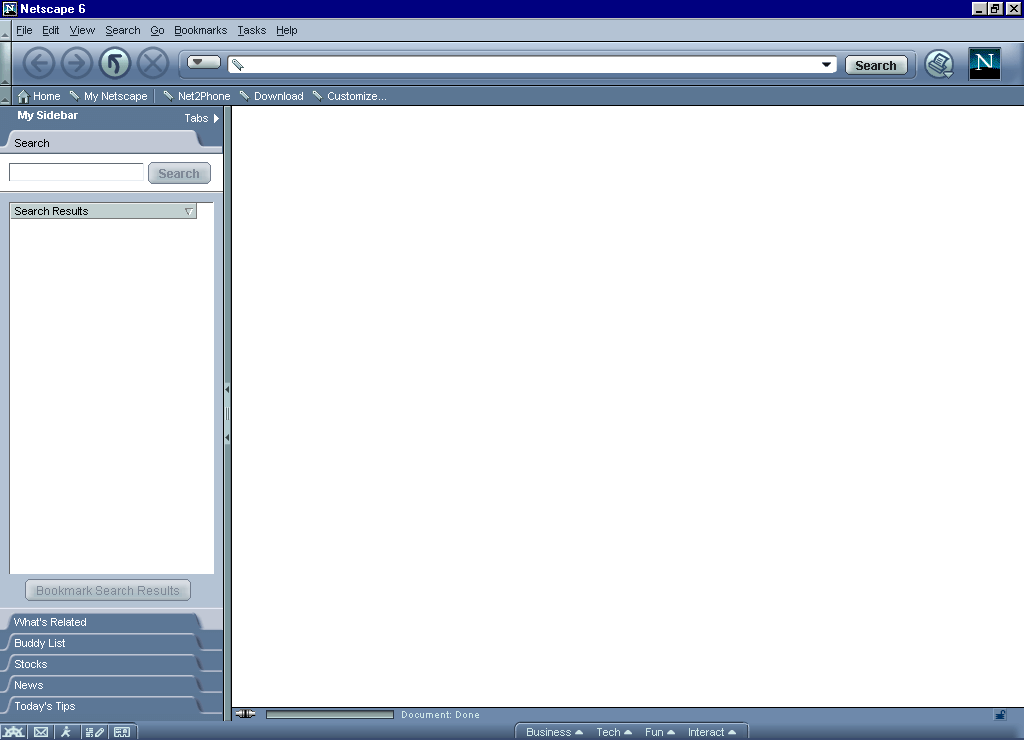1024x740 pixels.
Task: Open the URL history dropdown arrow
Action: (826, 65)
